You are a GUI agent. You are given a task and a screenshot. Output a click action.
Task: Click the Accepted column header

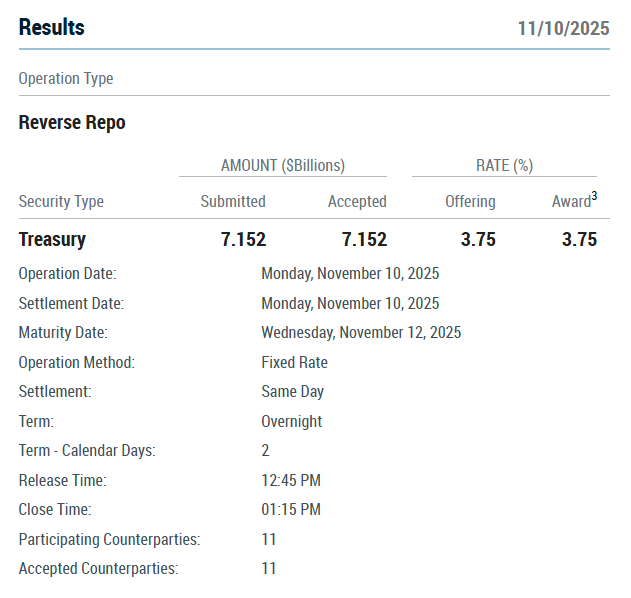tap(357, 201)
